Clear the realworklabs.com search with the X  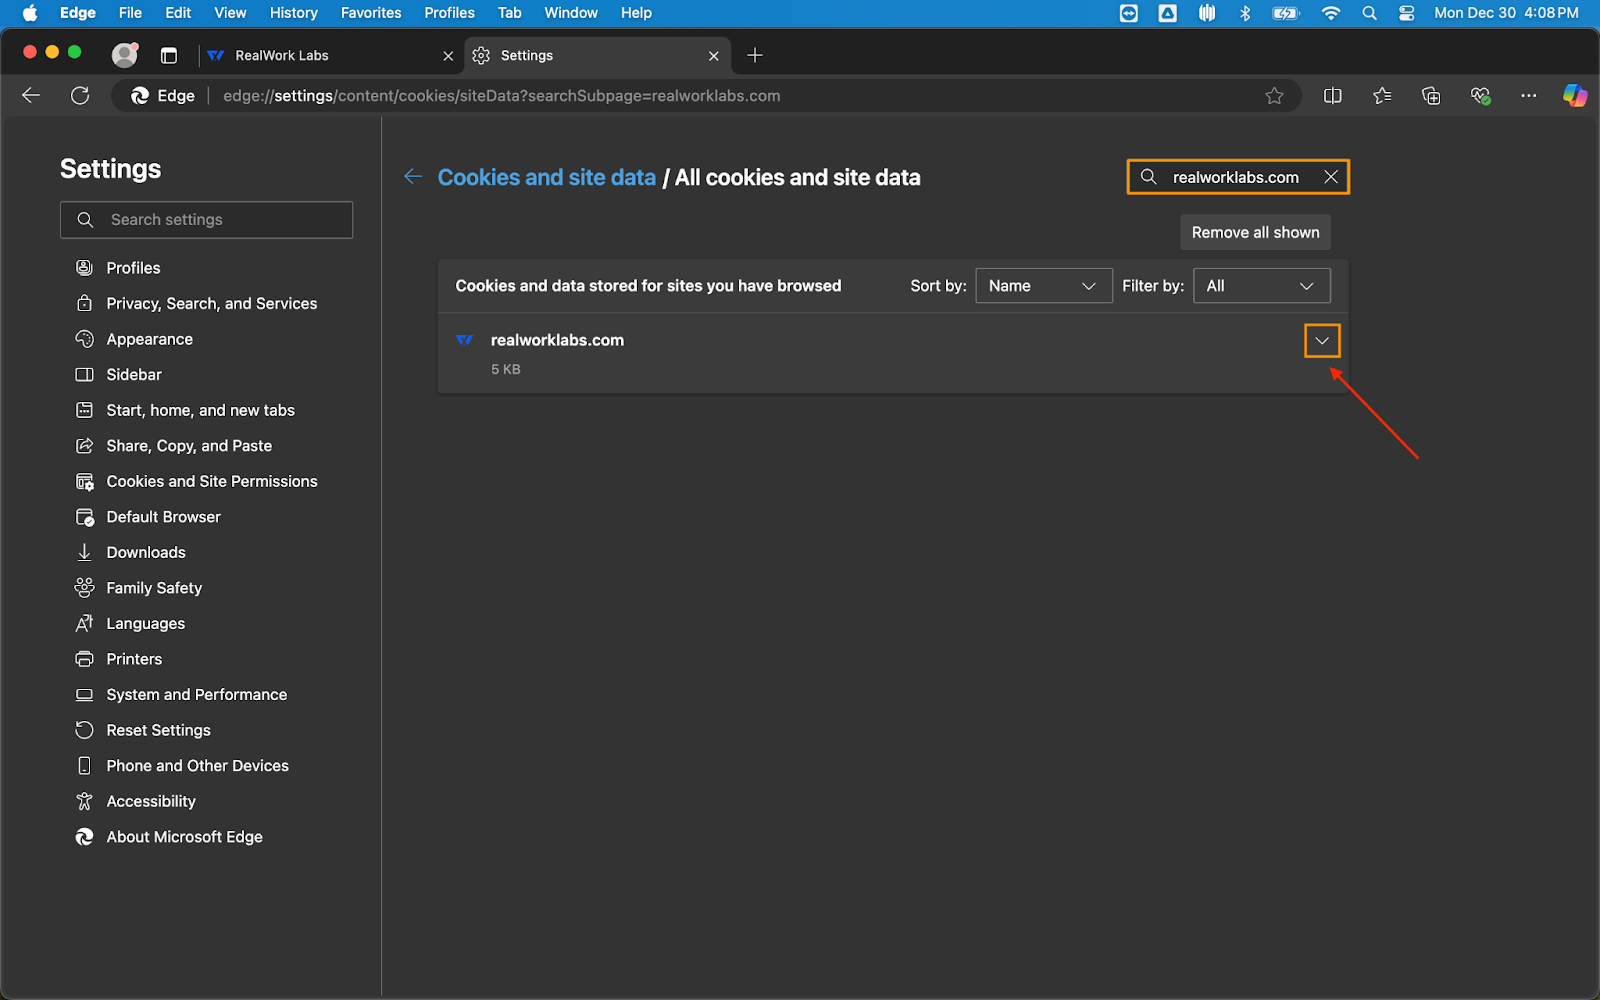coord(1331,177)
